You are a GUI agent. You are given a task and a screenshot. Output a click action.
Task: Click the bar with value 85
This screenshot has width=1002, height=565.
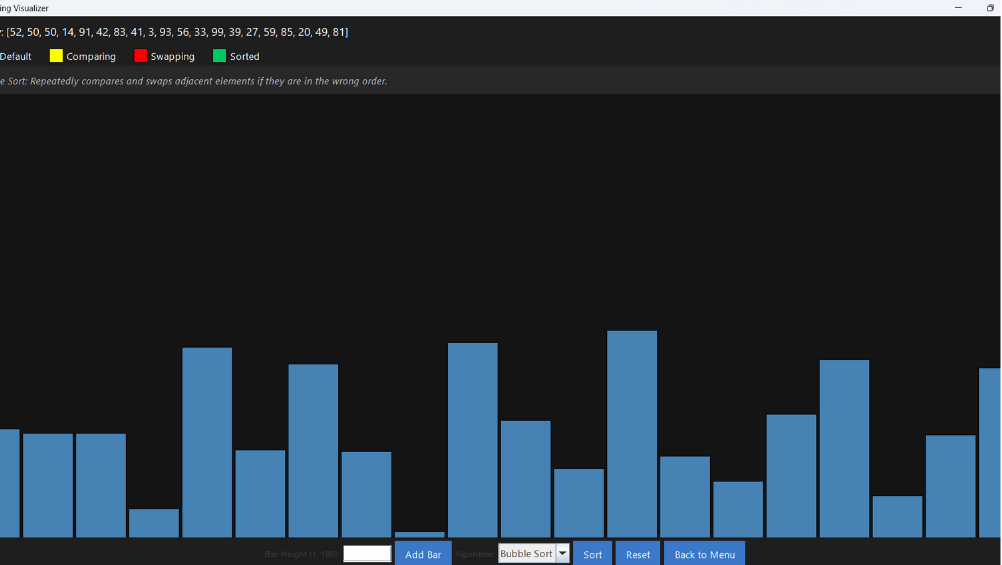point(844,449)
